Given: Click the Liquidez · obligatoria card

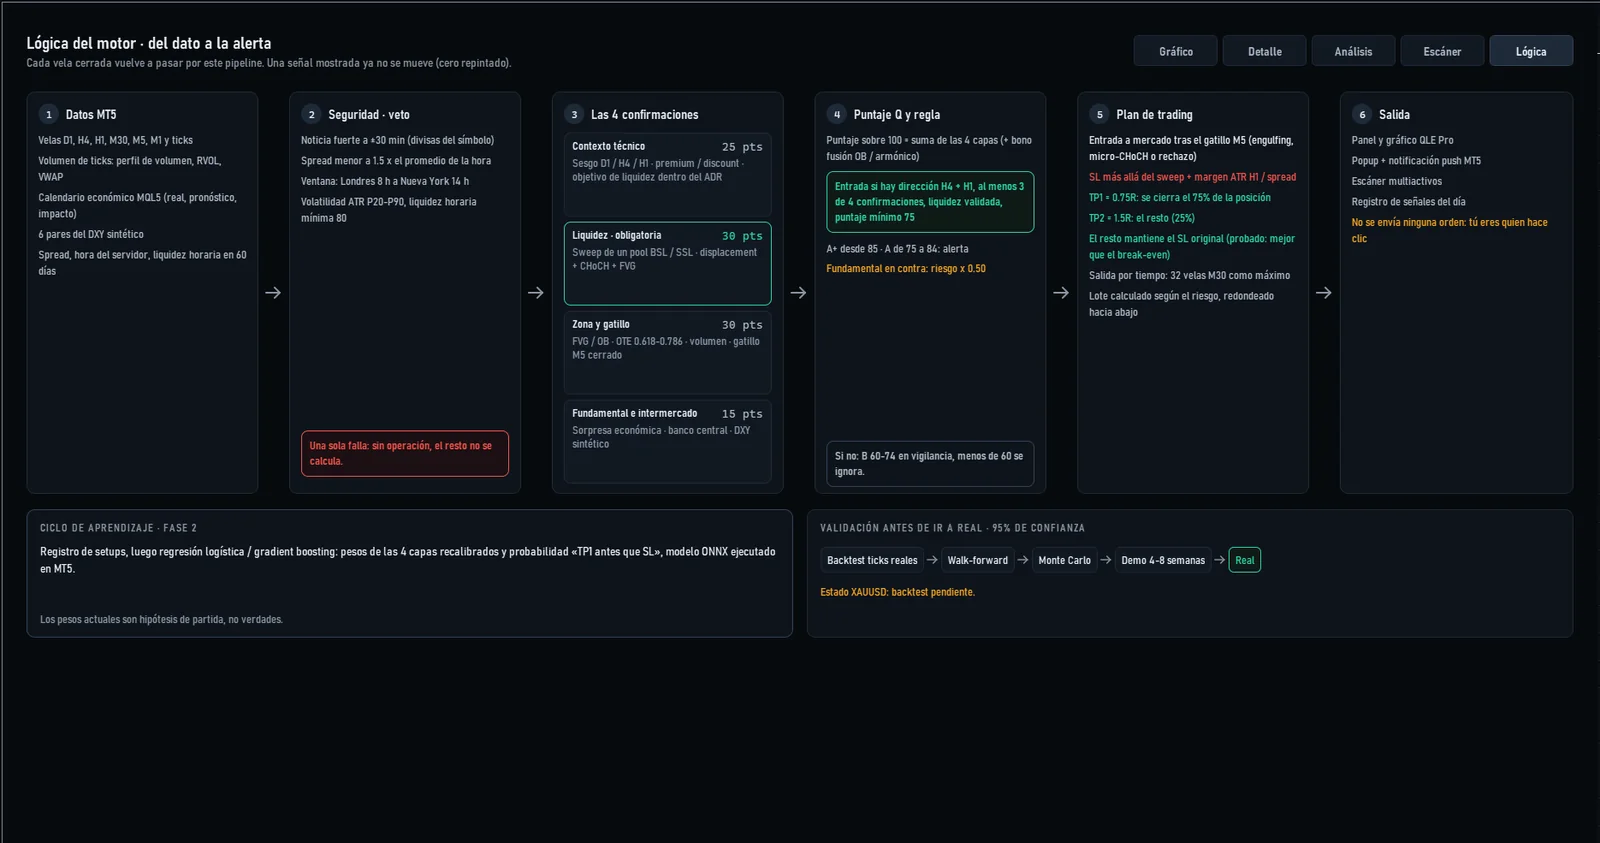Looking at the screenshot, I should [x=667, y=263].
